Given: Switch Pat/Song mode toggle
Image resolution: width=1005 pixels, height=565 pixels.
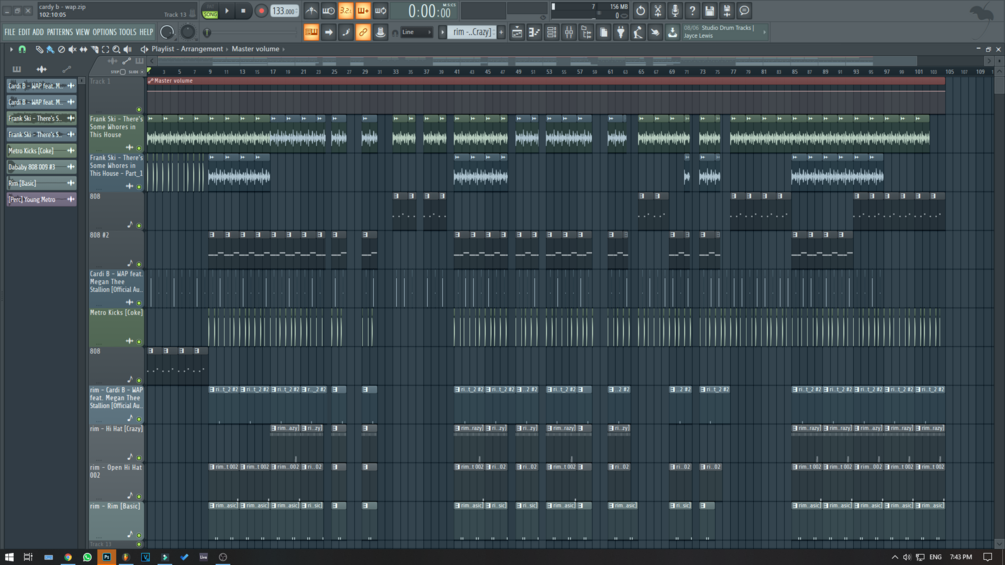Looking at the screenshot, I should pos(210,11).
